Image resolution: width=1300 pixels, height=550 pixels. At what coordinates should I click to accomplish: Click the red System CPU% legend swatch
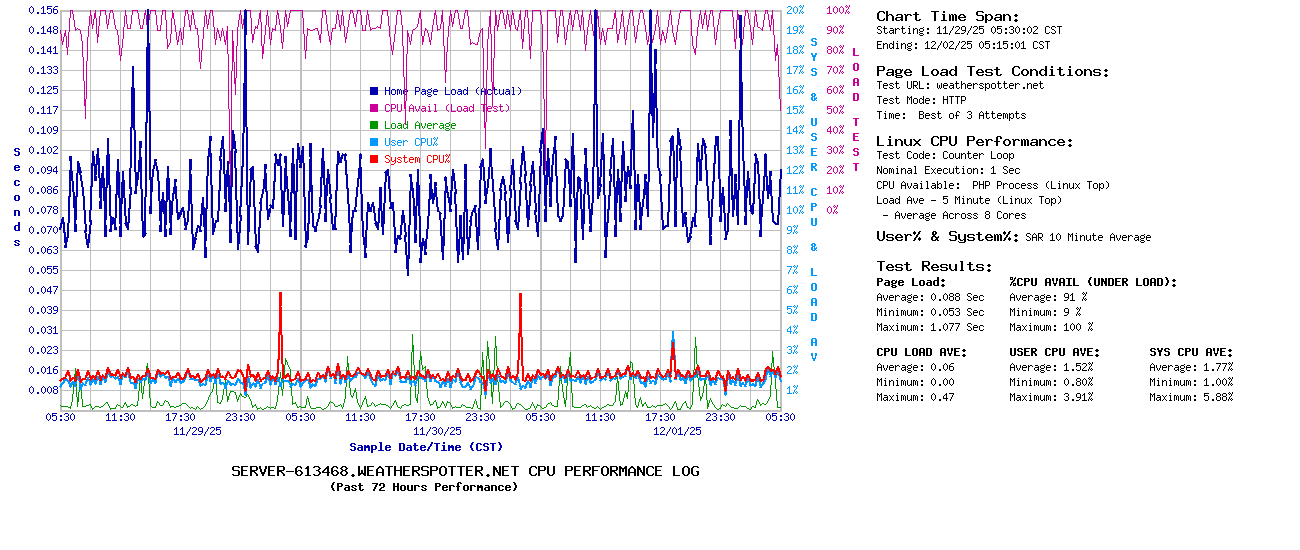(374, 159)
